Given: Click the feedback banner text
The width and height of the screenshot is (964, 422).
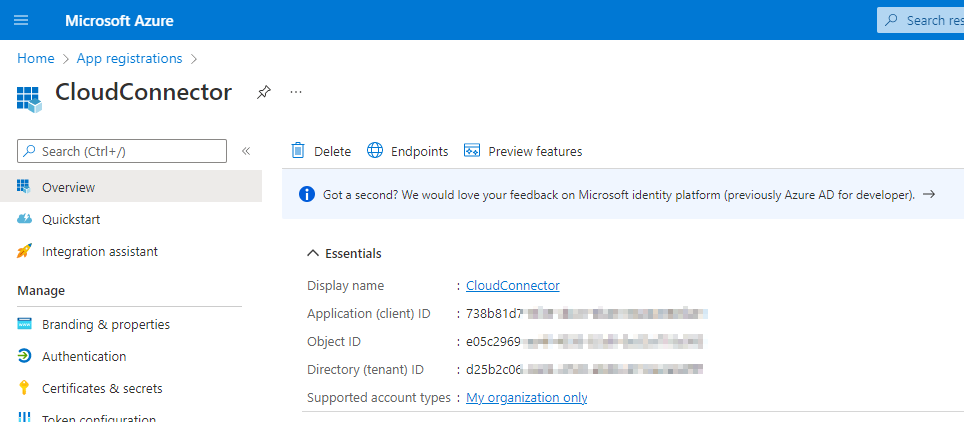Looking at the screenshot, I should (619, 195).
